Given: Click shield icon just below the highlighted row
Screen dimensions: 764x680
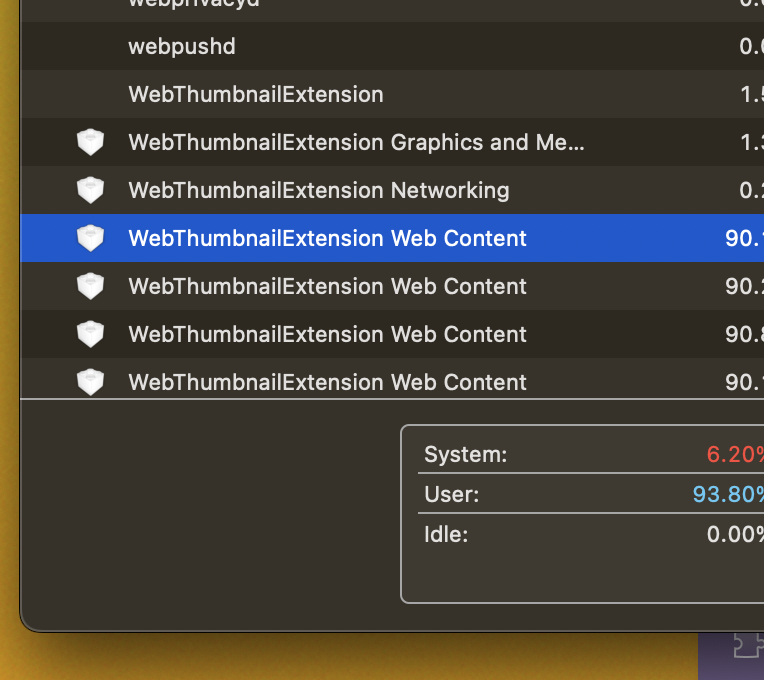Looking at the screenshot, I should (91, 286).
